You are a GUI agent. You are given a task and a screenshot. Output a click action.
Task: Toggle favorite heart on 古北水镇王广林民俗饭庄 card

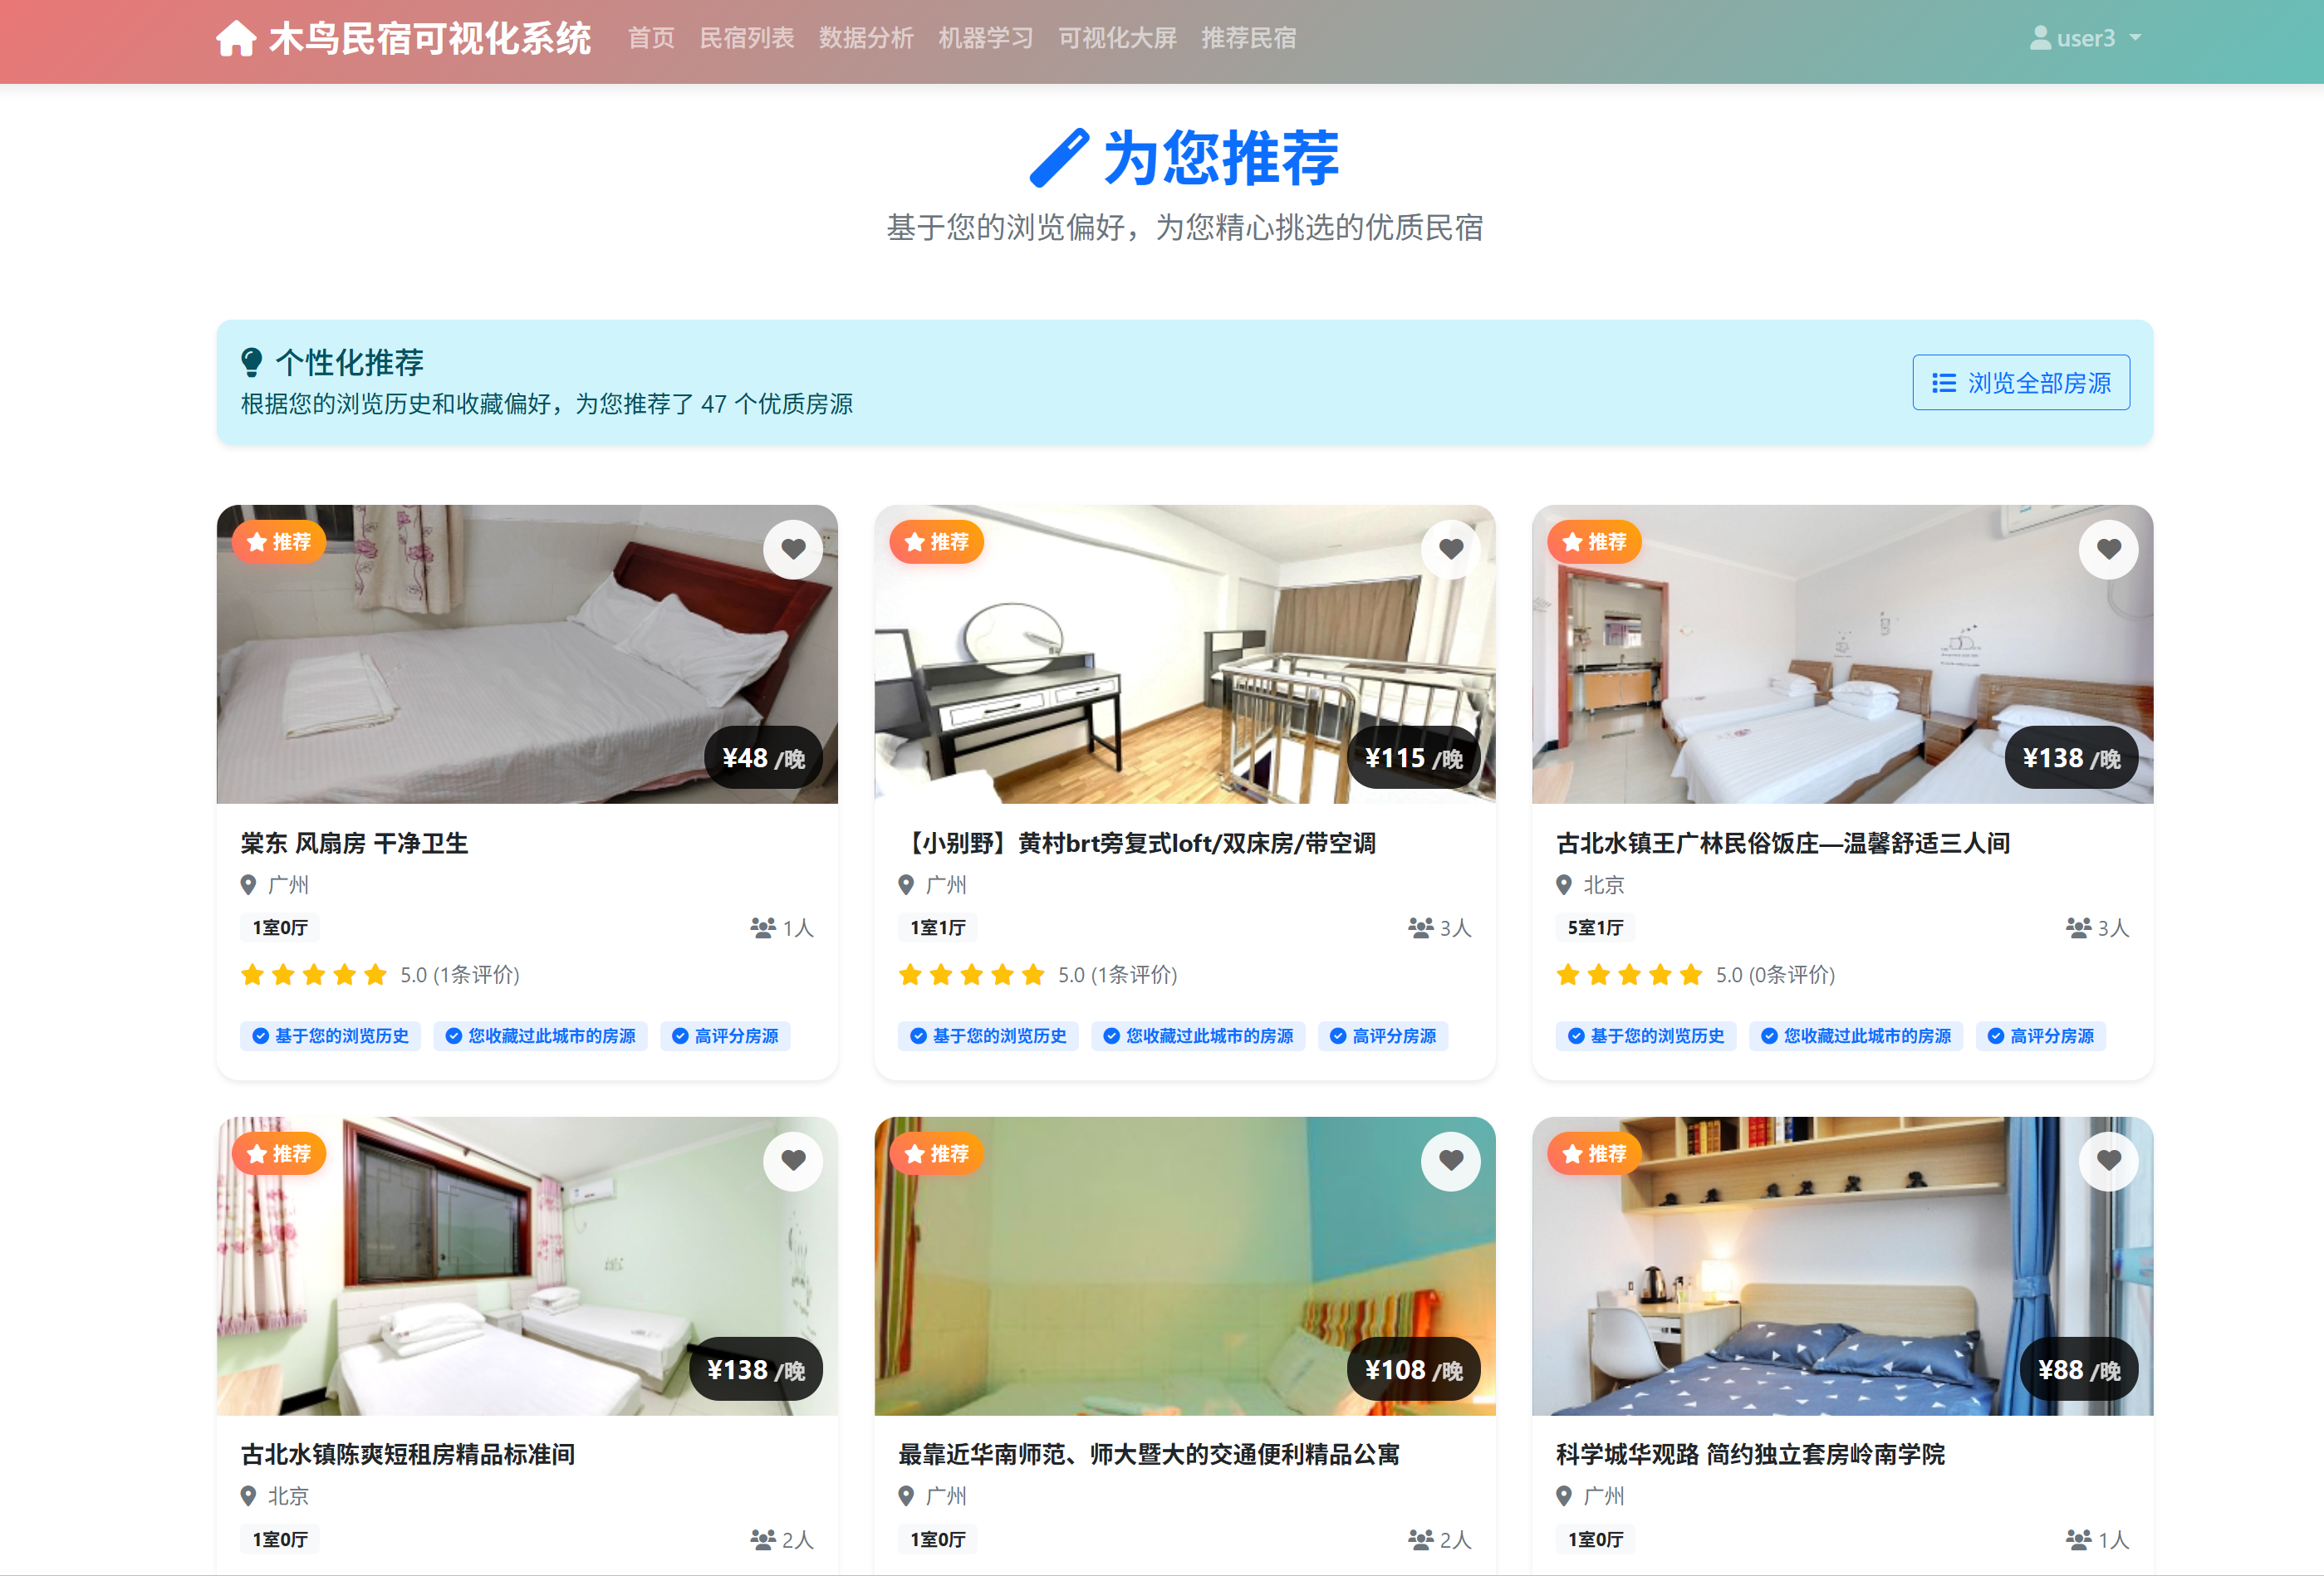coord(2108,548)
